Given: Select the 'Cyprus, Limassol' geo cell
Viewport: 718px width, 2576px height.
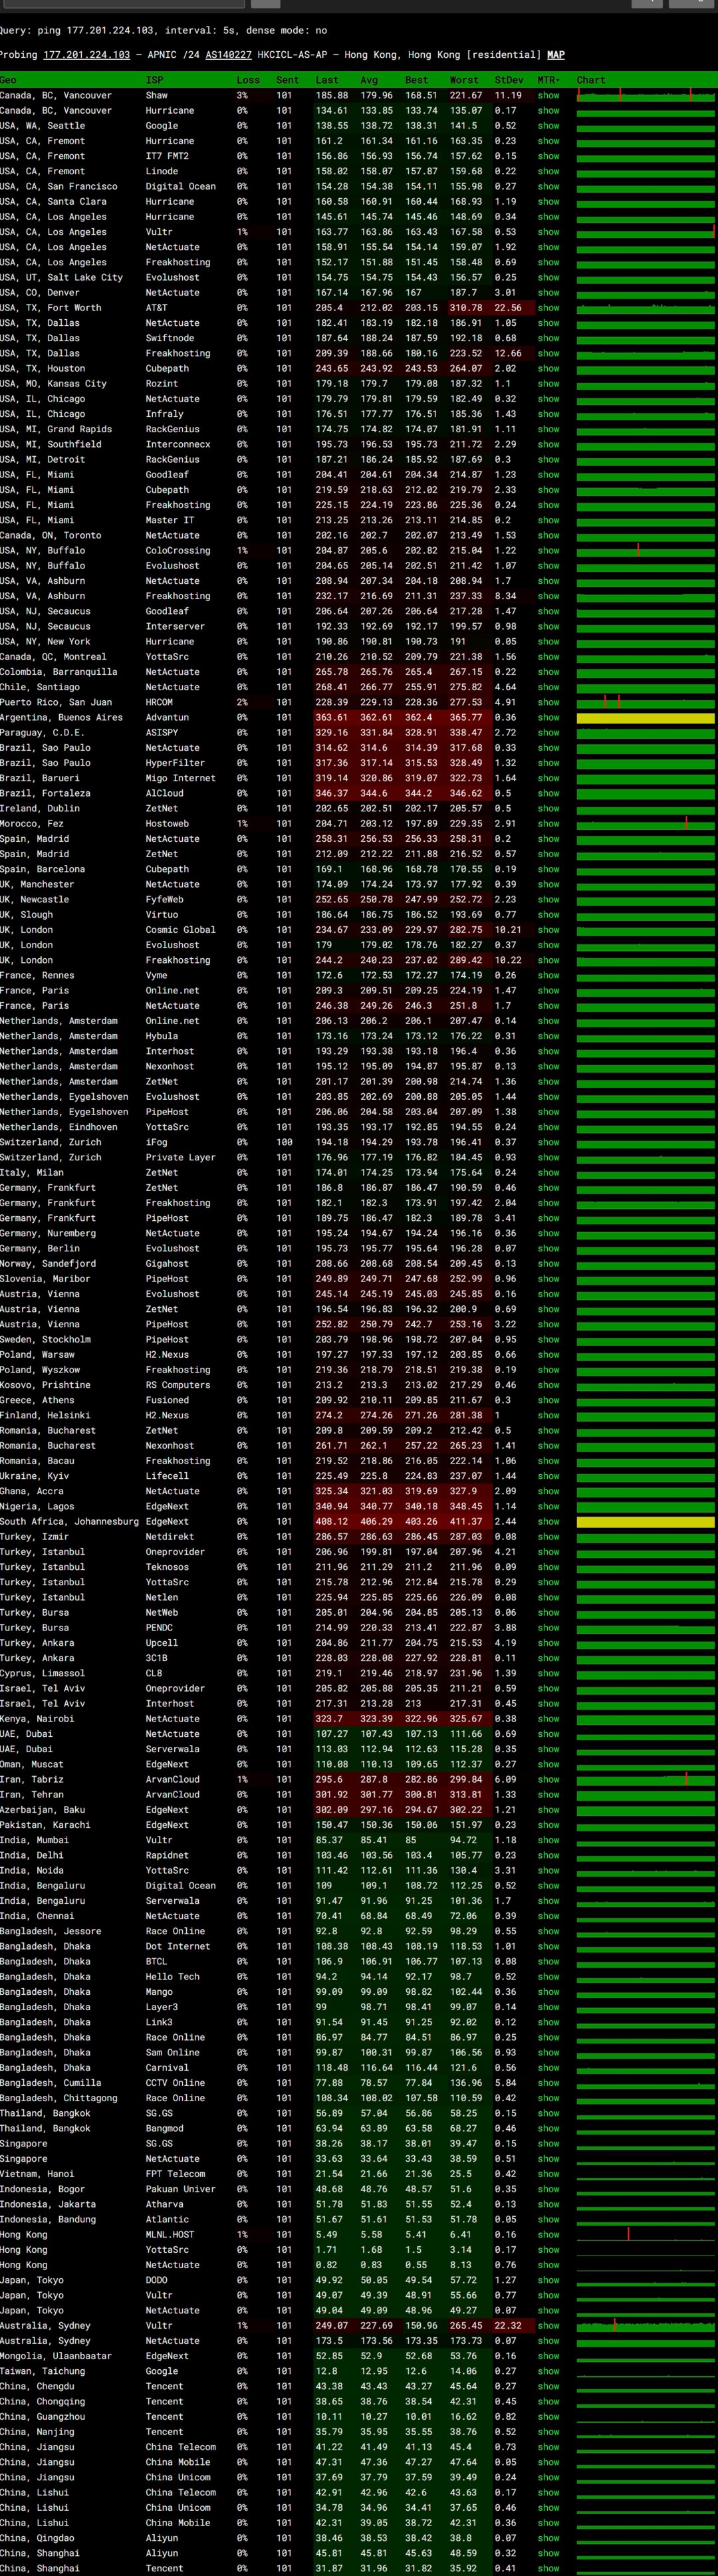Looking at the screenshot, I should (43, 1673).
